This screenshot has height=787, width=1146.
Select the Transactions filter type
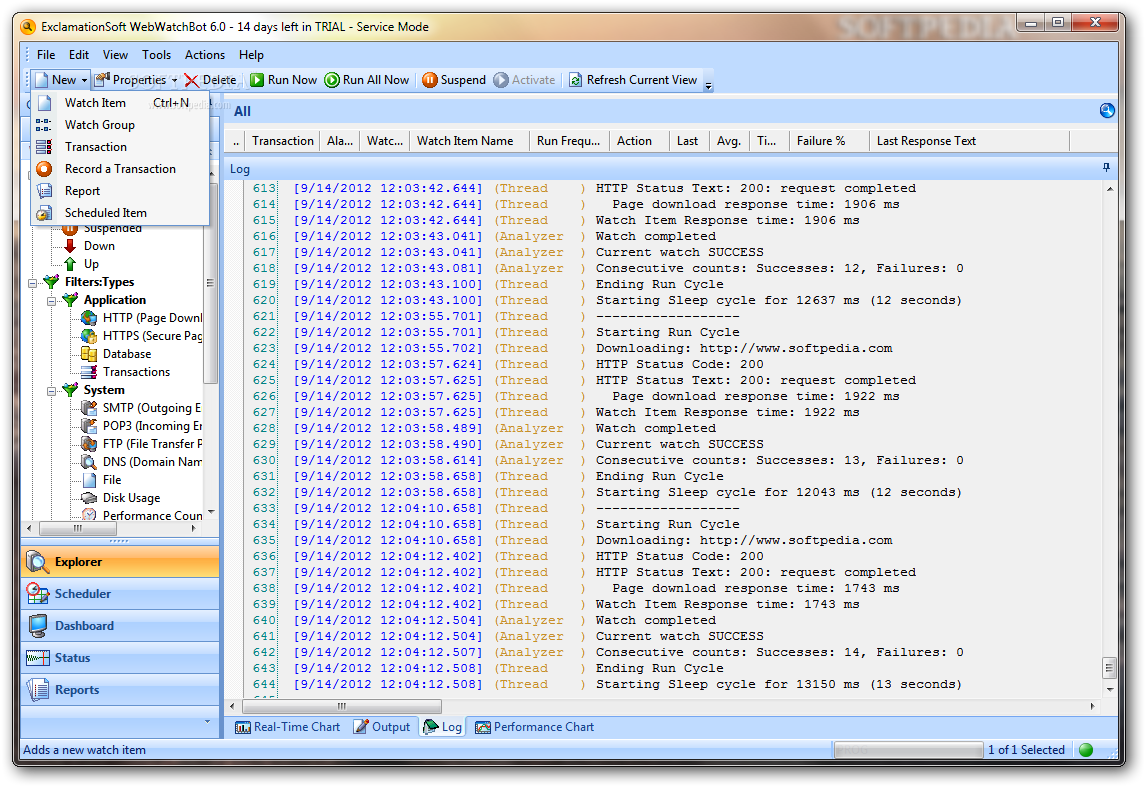point(136,371)
